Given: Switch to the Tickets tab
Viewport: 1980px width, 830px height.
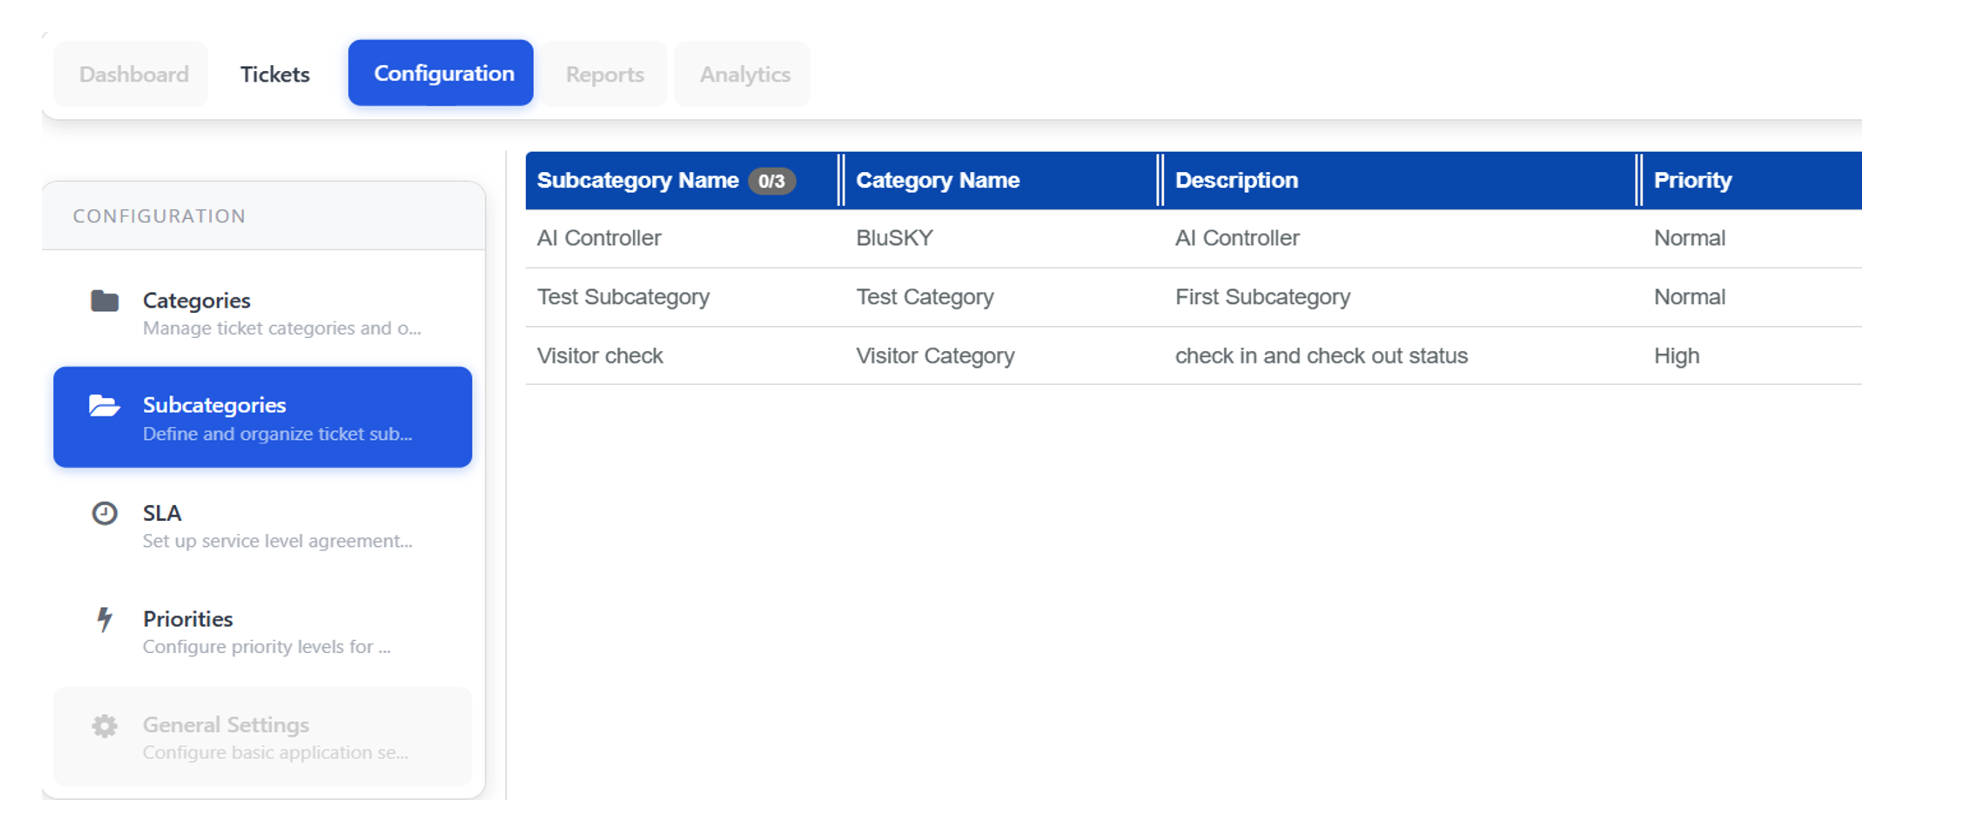Looking at the screenshot, I should [x=275, y=74].
